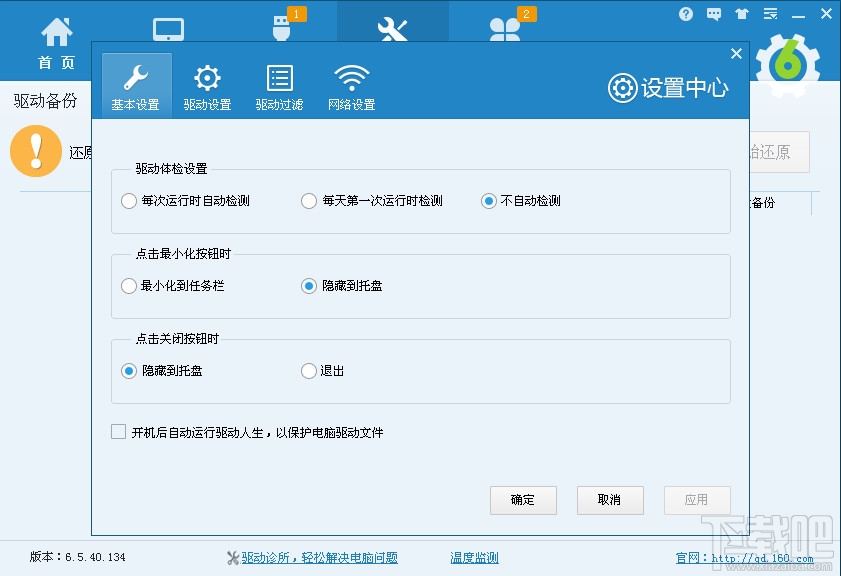
Task: Click the upgrade icon near window controls
Action: [741, 13]
